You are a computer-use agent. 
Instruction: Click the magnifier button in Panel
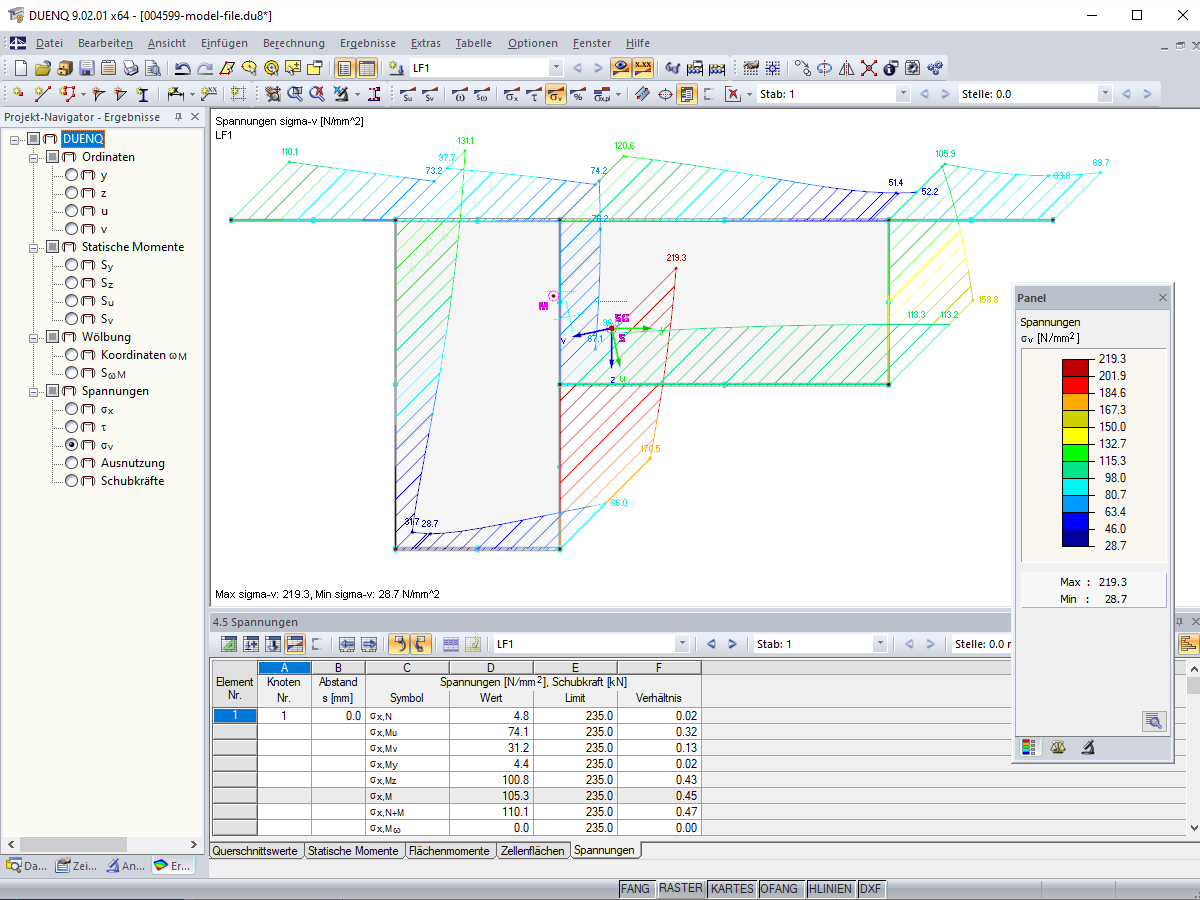click(1154, 721)
